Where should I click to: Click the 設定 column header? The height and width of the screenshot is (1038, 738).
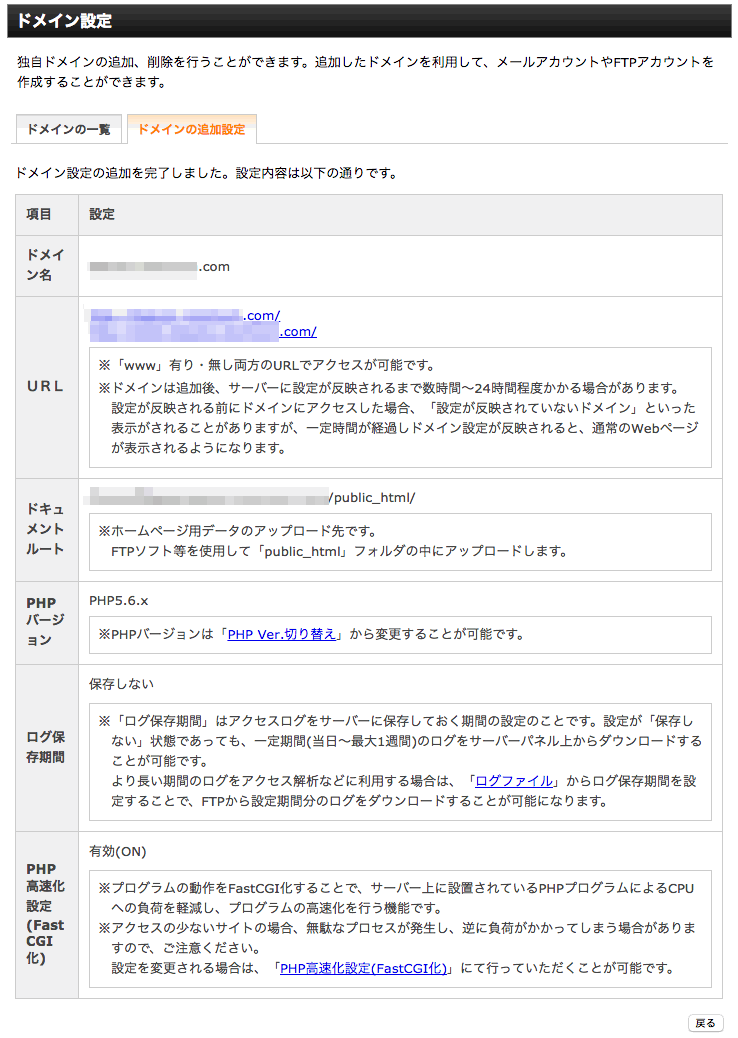[x=102, y=215]
